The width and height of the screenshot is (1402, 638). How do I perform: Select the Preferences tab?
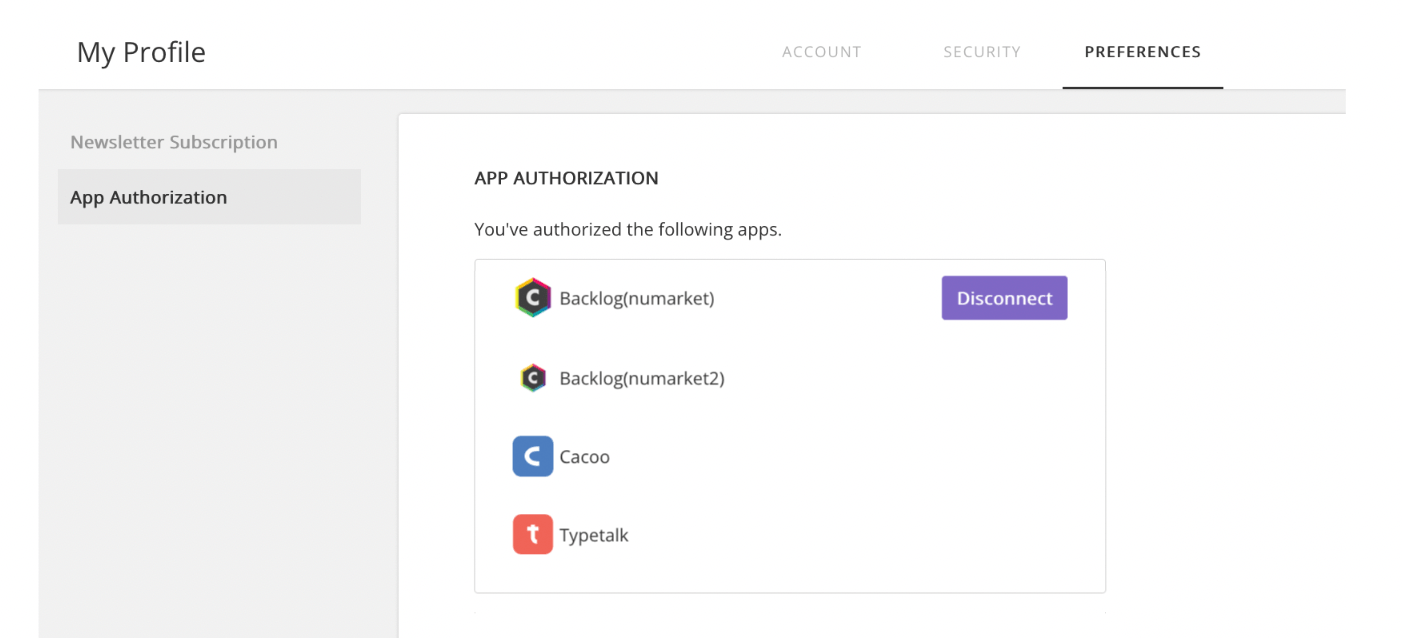pyautogui.click(x=1142, y=52)
